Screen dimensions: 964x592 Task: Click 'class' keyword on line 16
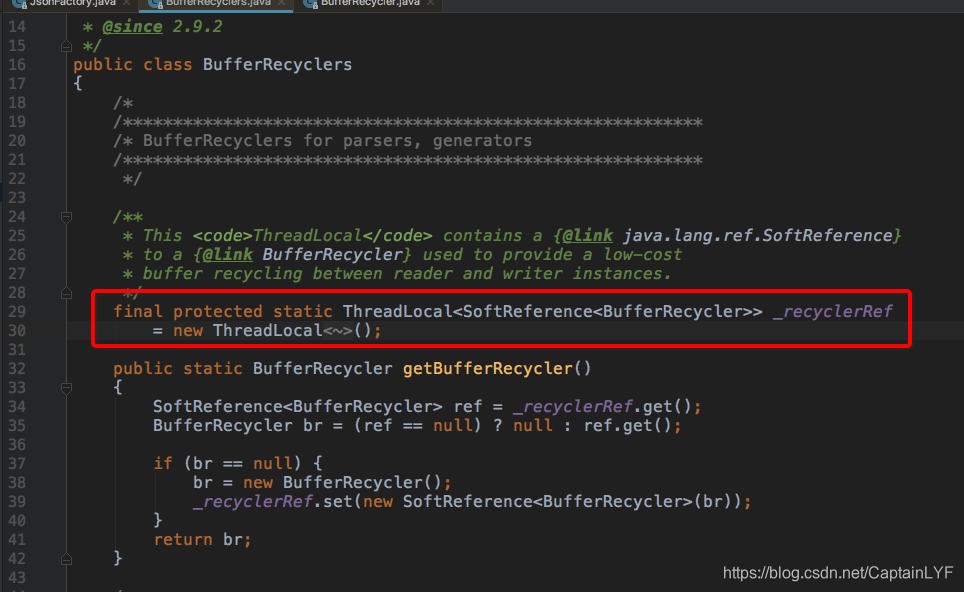tap(168, 65)
